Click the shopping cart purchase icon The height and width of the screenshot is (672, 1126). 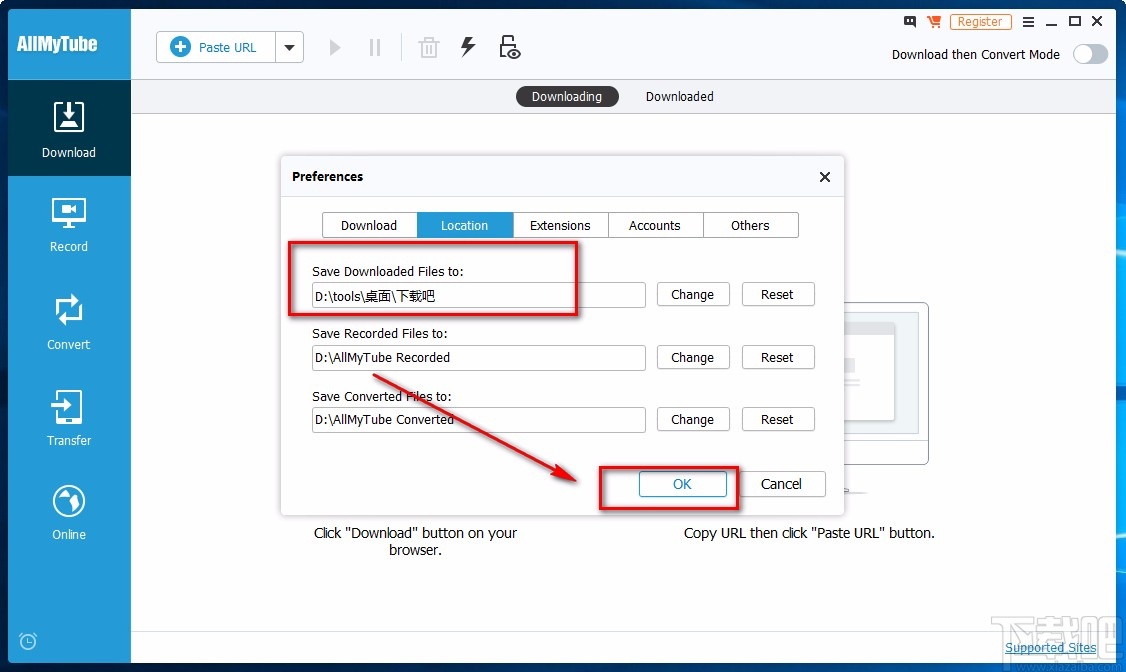coord(934,22)
